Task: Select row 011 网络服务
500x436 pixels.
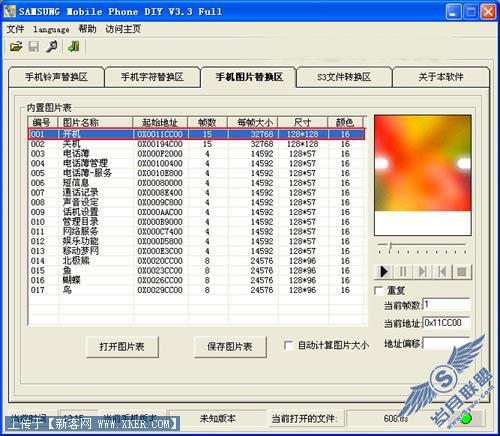Action: pyautogui.click(x=197, y=231)
